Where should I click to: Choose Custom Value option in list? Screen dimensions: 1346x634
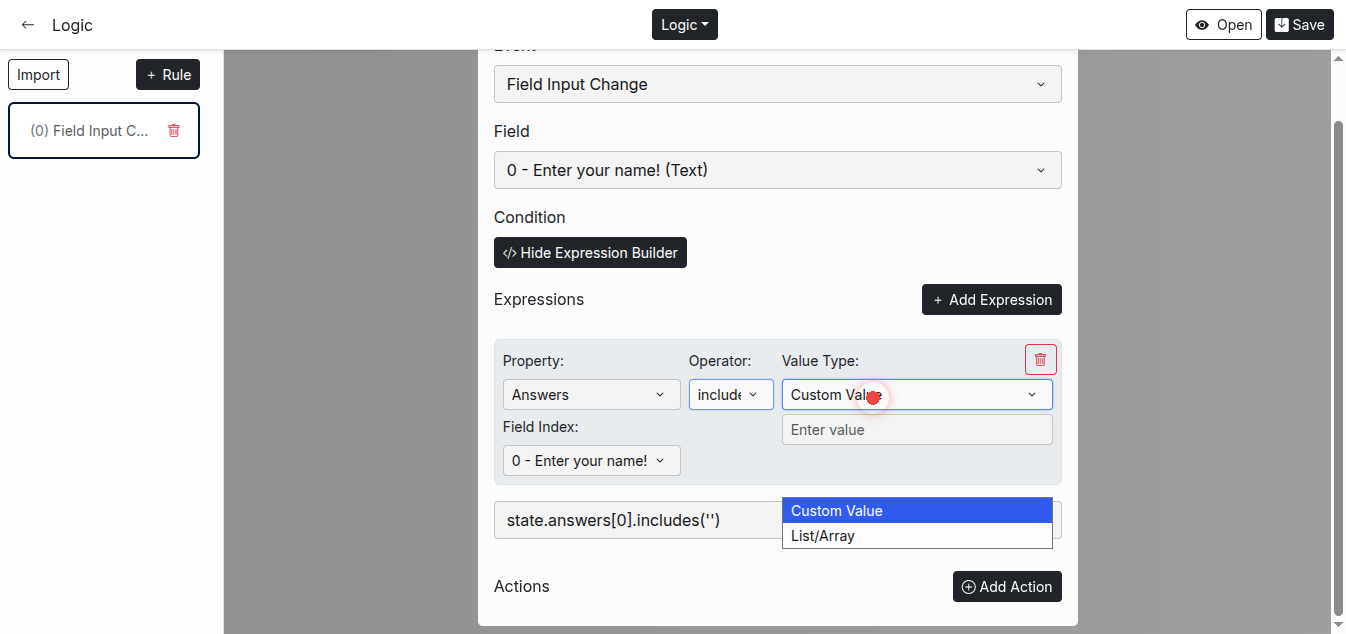tap(916, 511)
